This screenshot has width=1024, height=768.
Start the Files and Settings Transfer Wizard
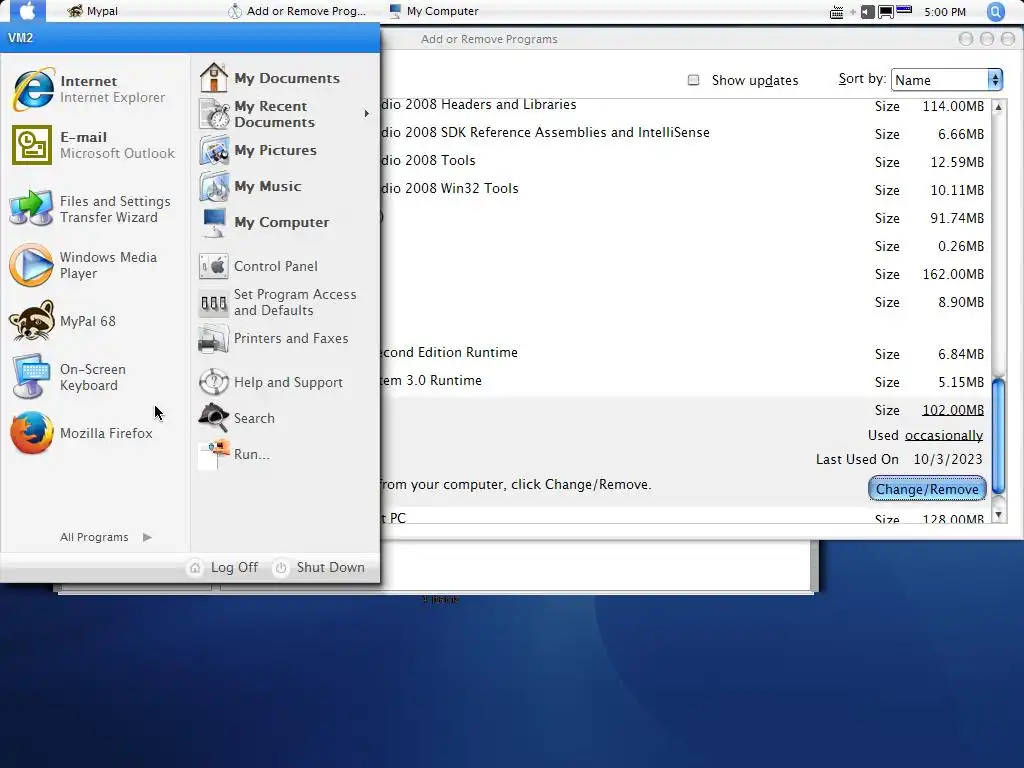coord(91,209)
